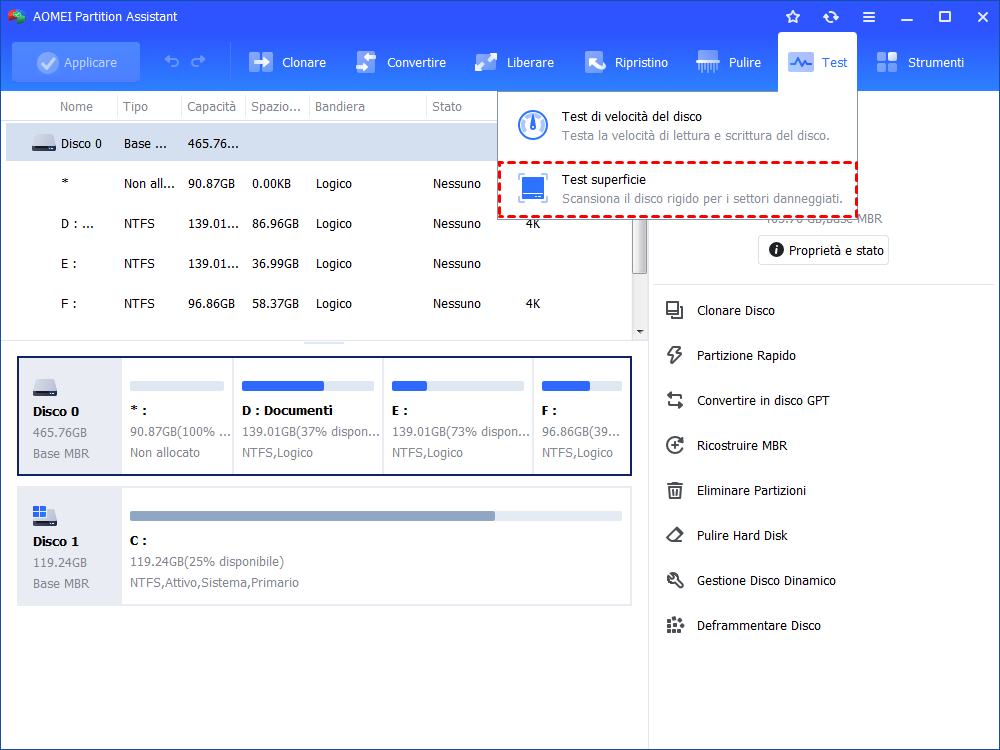Open the Pulire toolbar menu
Image resolution: width=1000 pixels, height=750 pixels.
[729, 62]
